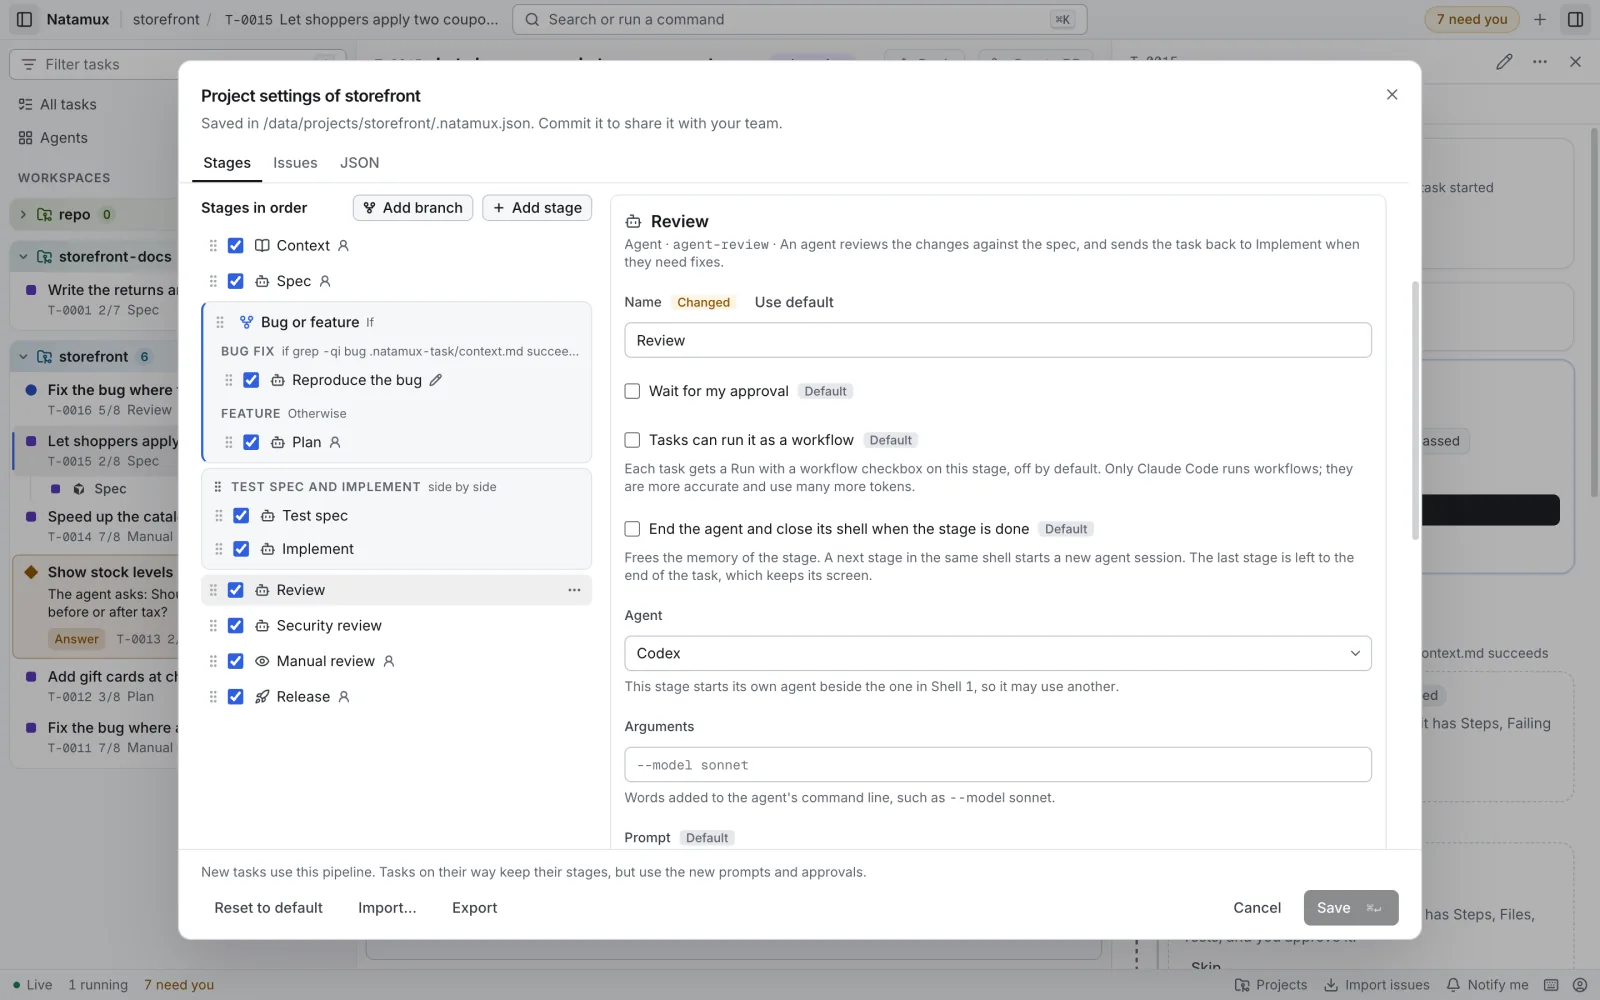
Task: Click the Answer button on stock levels card
Action: [x=77, y=639]
